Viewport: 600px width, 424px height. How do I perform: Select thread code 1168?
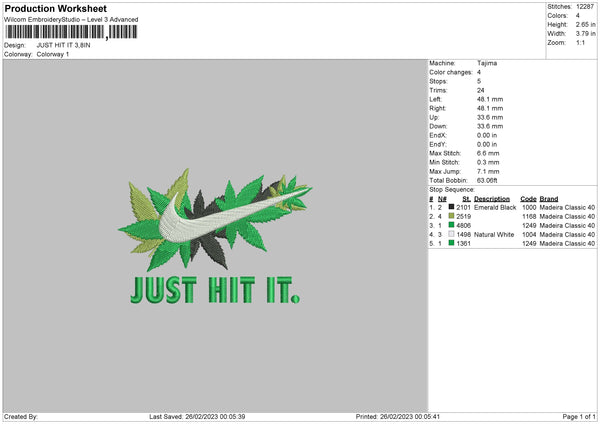(x=529, y=217)
